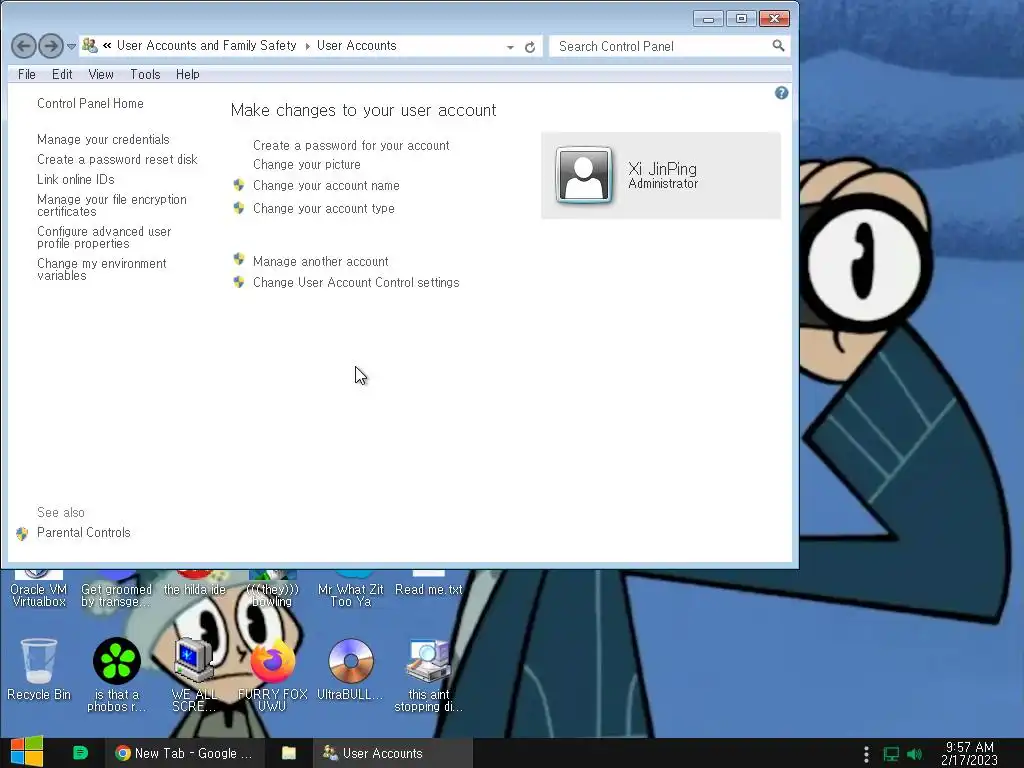The height and width of the screenshot is (768, 1024).
Task: Click shield icon beside Change your account name
Action: pos(239,185)
